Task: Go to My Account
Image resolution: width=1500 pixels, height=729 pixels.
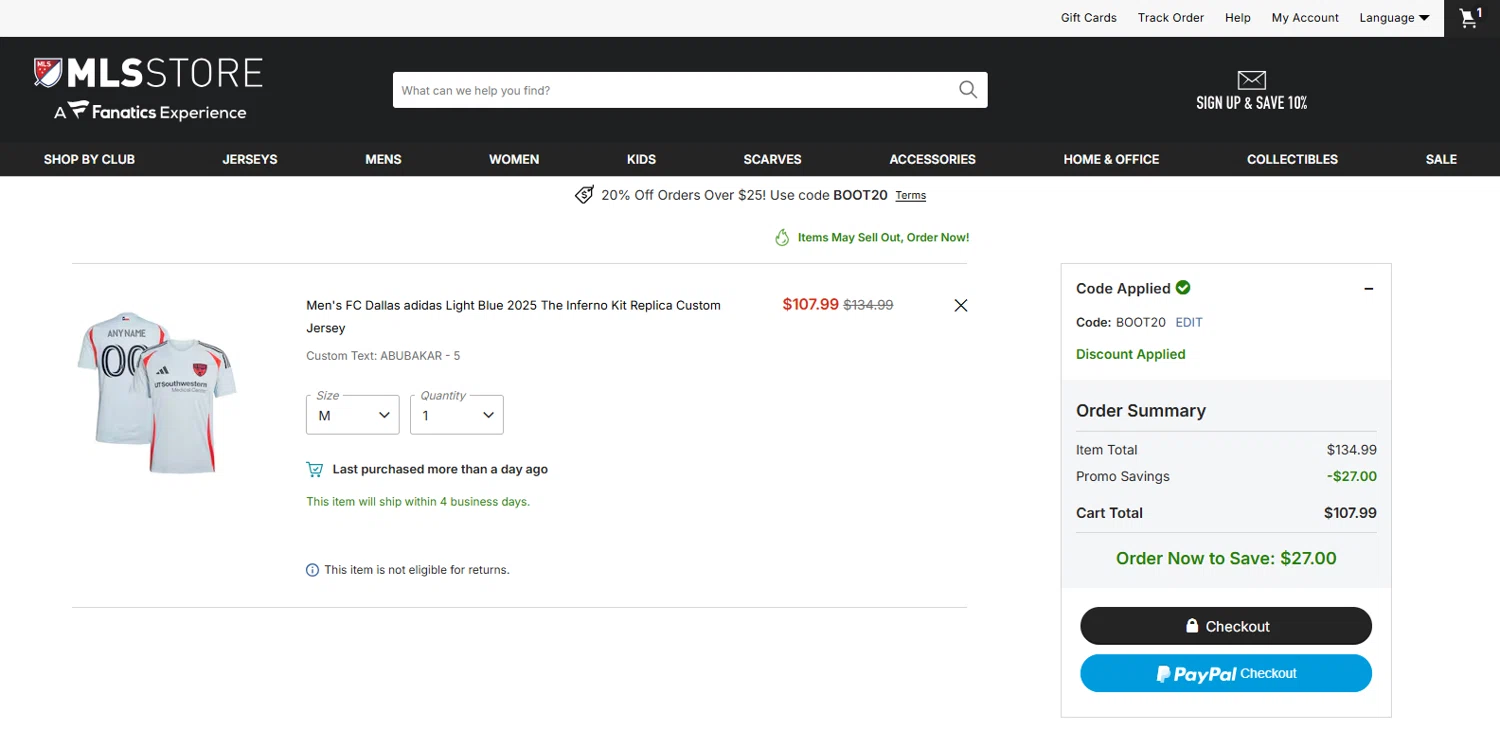Action: 1305,18
